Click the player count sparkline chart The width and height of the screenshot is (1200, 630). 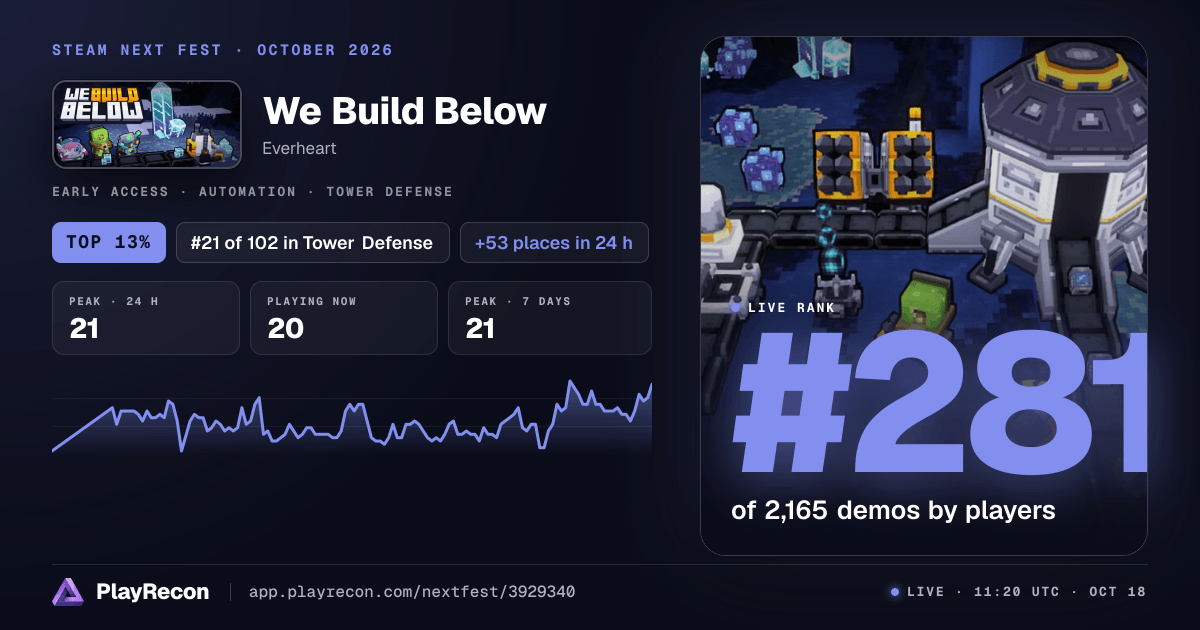coord(352,418)
